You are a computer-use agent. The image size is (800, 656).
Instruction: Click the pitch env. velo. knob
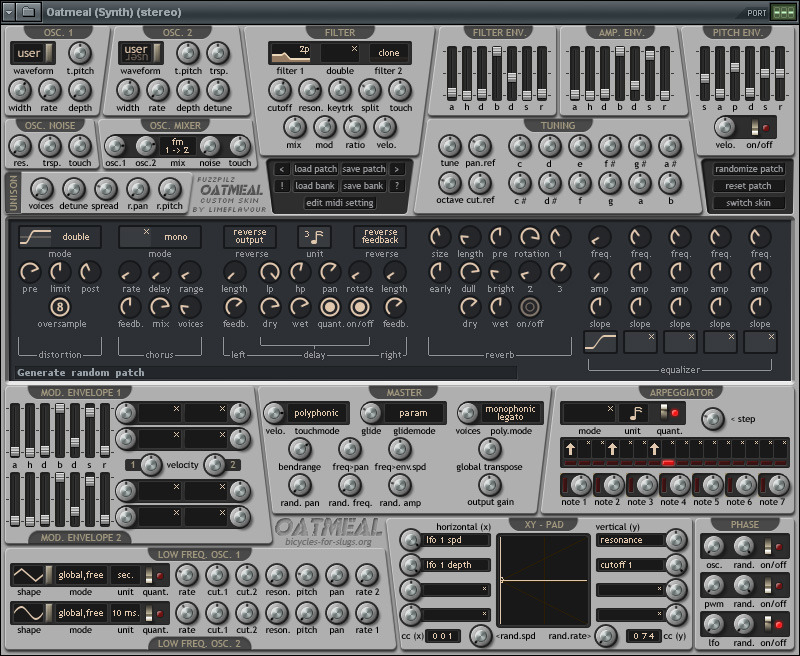coord(724,128)
